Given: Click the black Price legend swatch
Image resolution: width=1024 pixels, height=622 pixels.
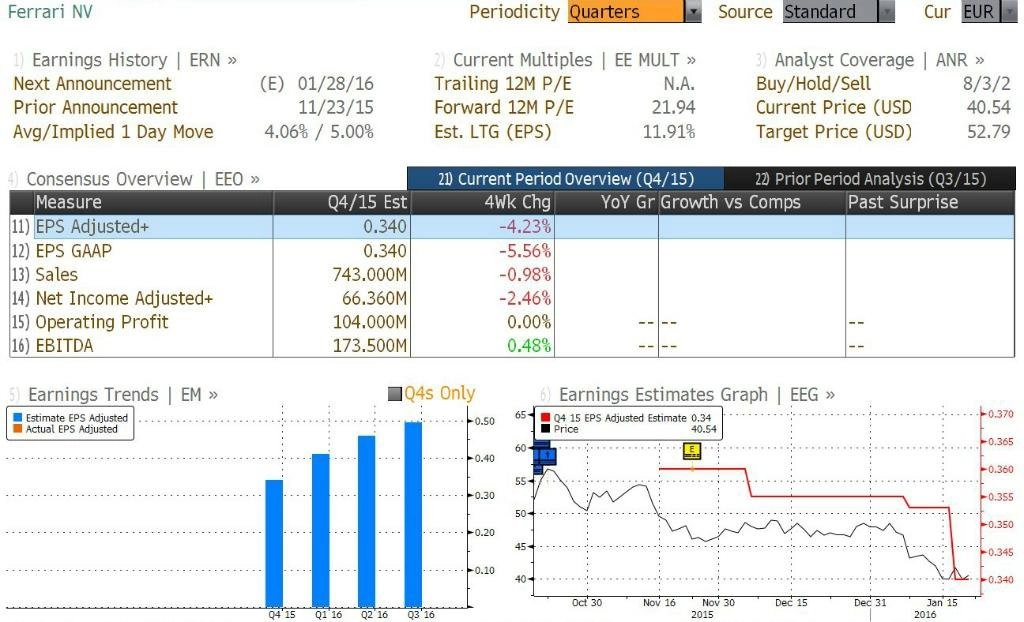Looking at the screenshot, I should pos(545,429).
